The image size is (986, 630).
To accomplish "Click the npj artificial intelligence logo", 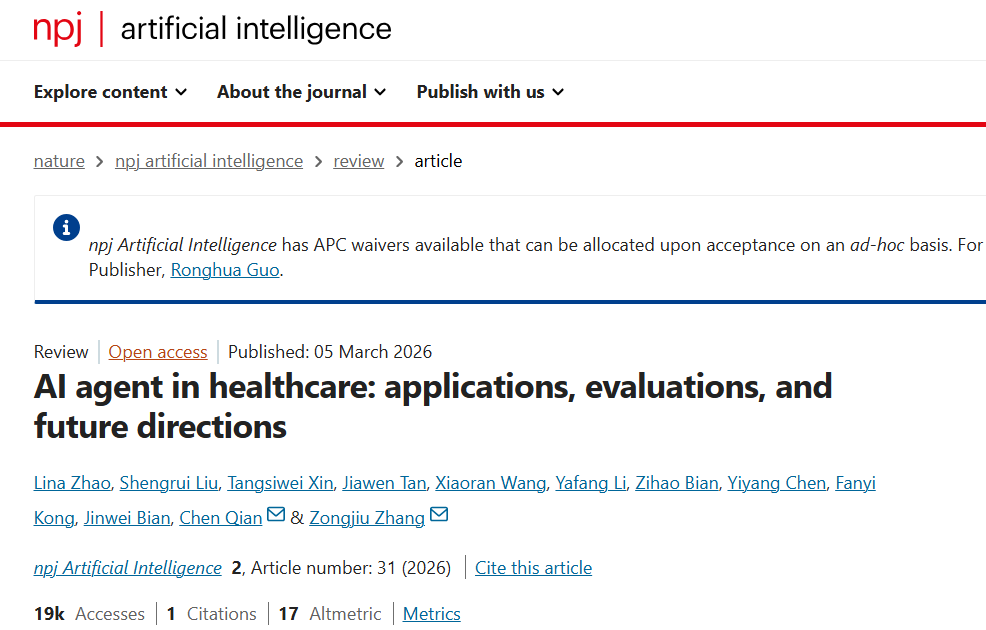I will 212,29.
